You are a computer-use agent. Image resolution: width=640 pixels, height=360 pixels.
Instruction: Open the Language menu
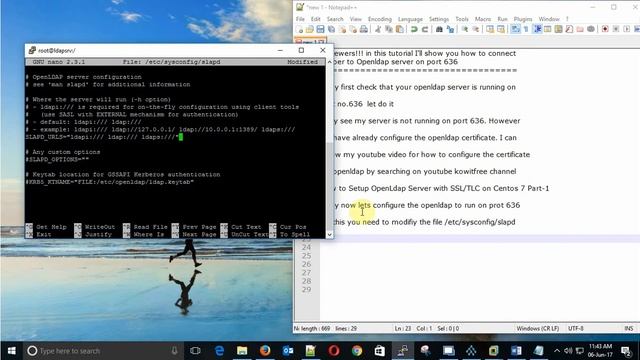click(410, 19)
